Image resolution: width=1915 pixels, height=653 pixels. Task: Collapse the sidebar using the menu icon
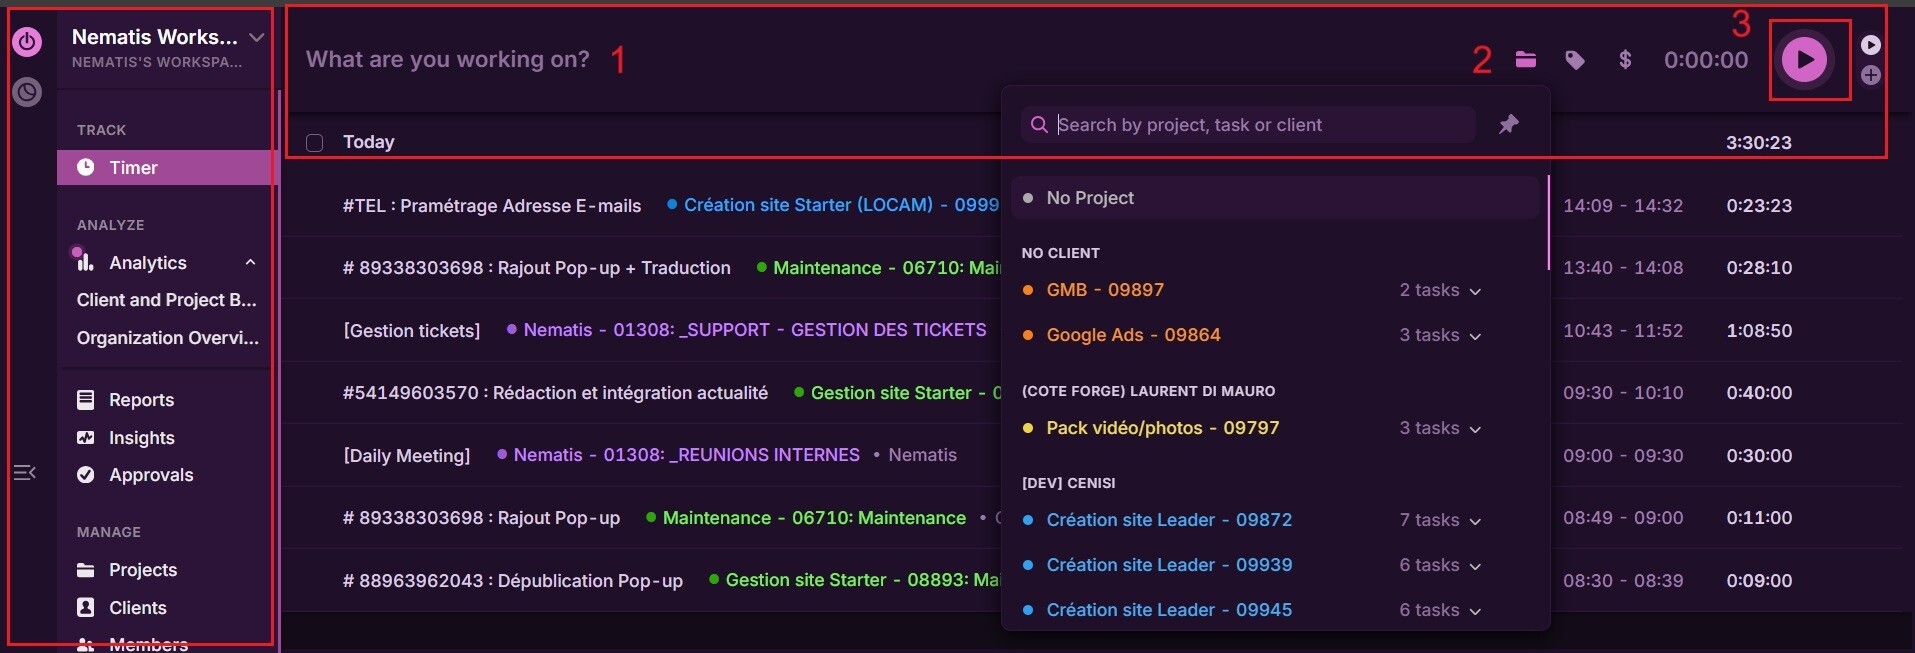(25, 472)
